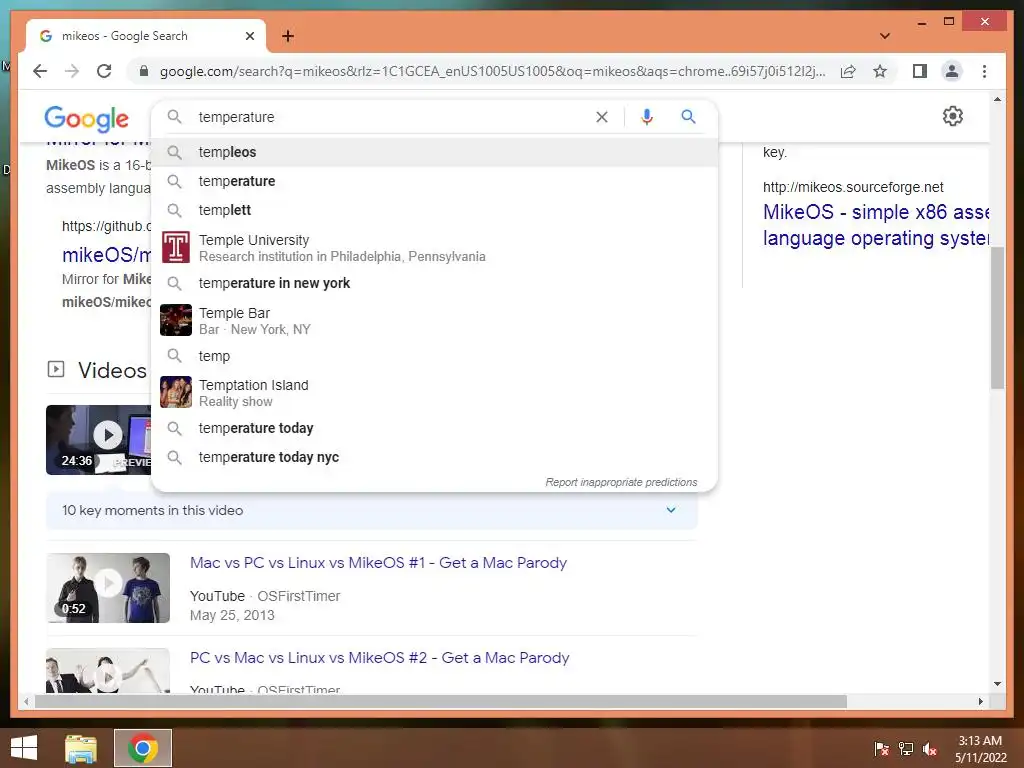This screenshot has width=1024, height=768.
Task: View site information via lock icon
Action: click(x=144, y=71)
